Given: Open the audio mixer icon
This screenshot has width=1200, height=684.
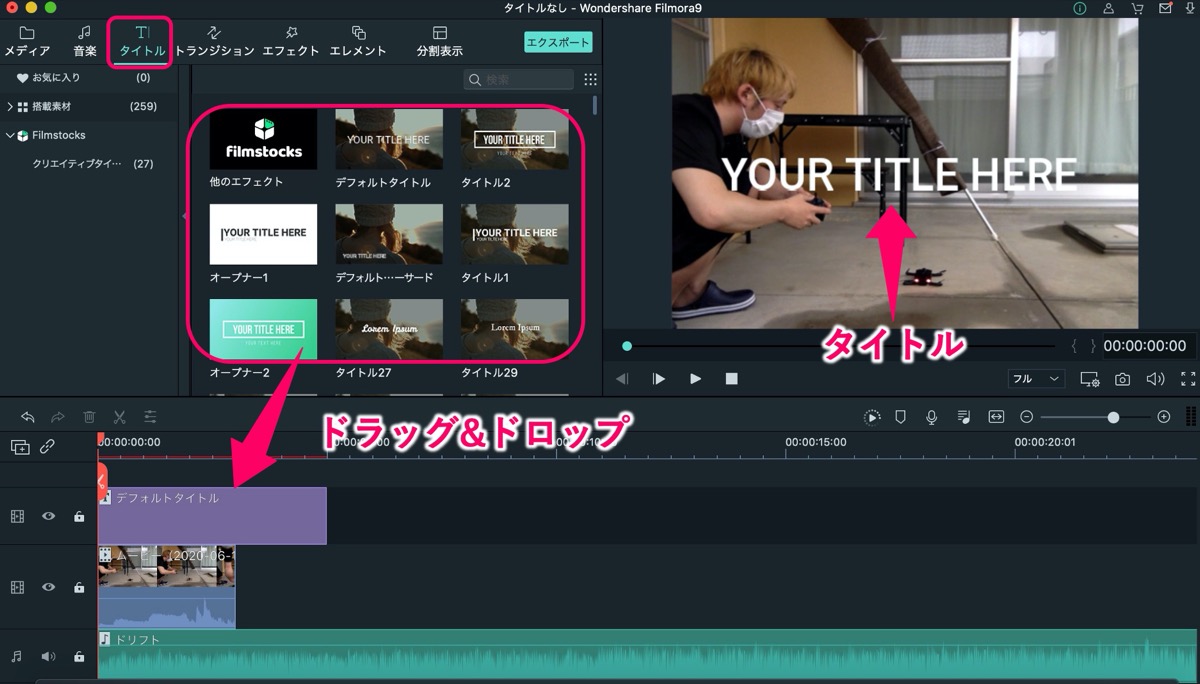Looking at the screenshot, I should [964, 417].
